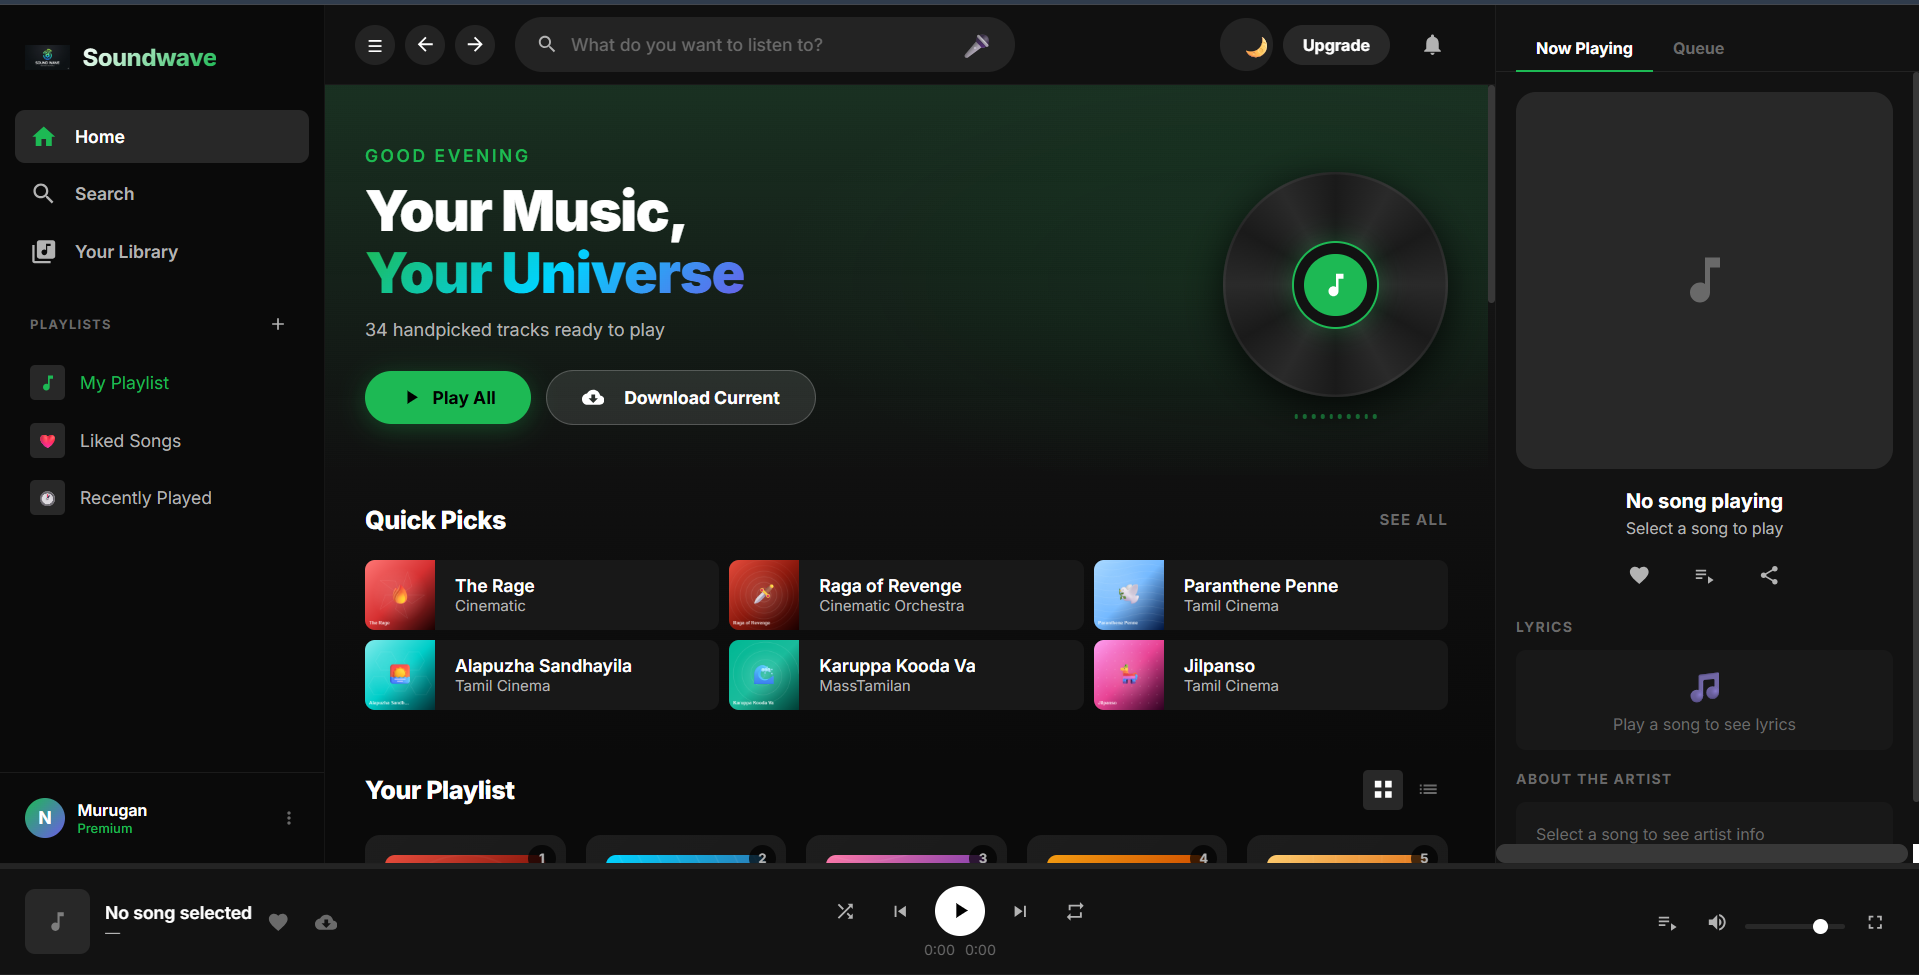Switch to the Queue tab
The width and height of the screenshot is (1919, 975).
click(1698, 48)
